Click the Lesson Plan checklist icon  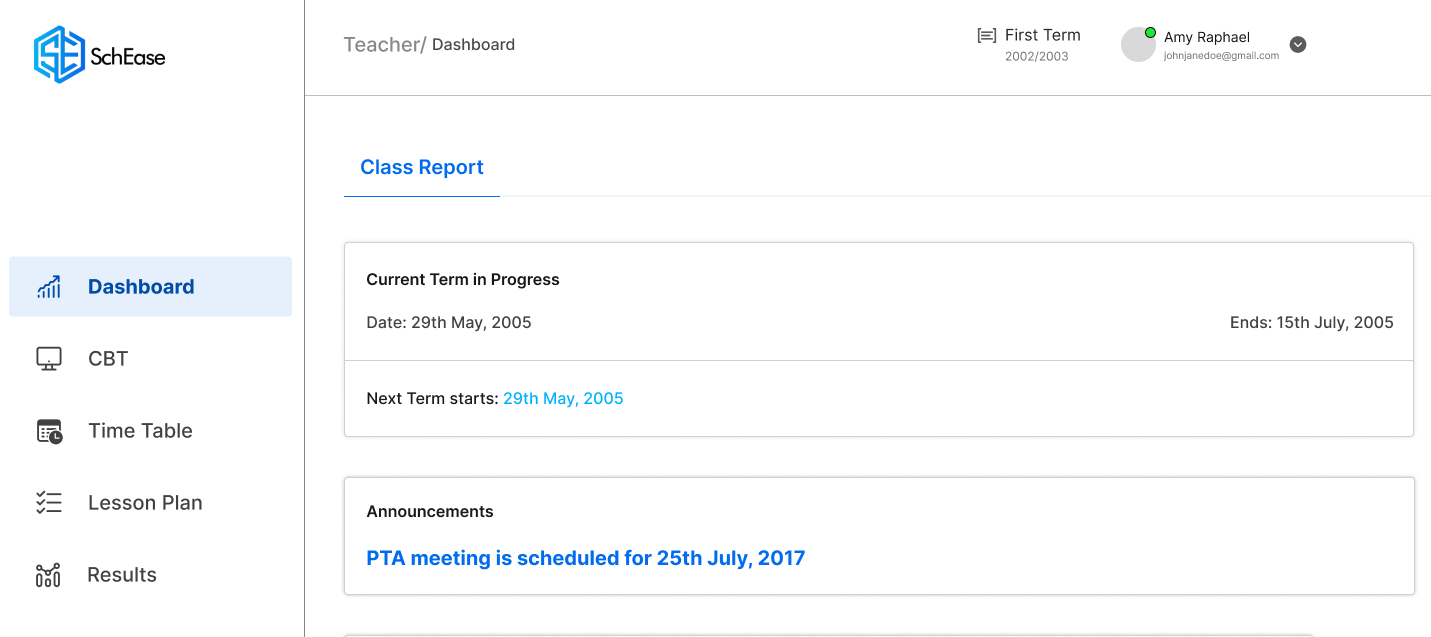click(x=49, y=503)
